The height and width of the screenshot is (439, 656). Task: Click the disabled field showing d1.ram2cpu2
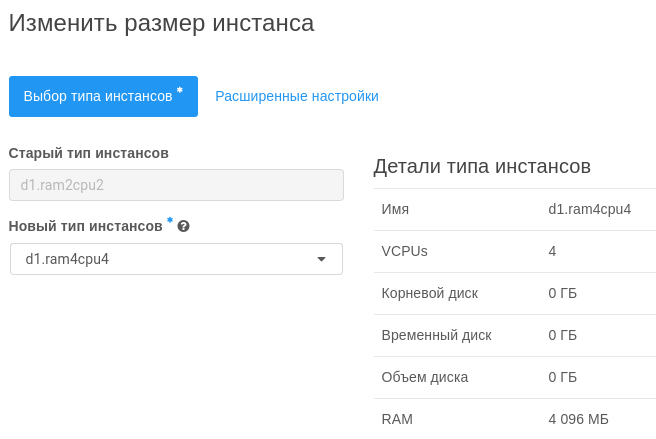(x=176, y=185)
